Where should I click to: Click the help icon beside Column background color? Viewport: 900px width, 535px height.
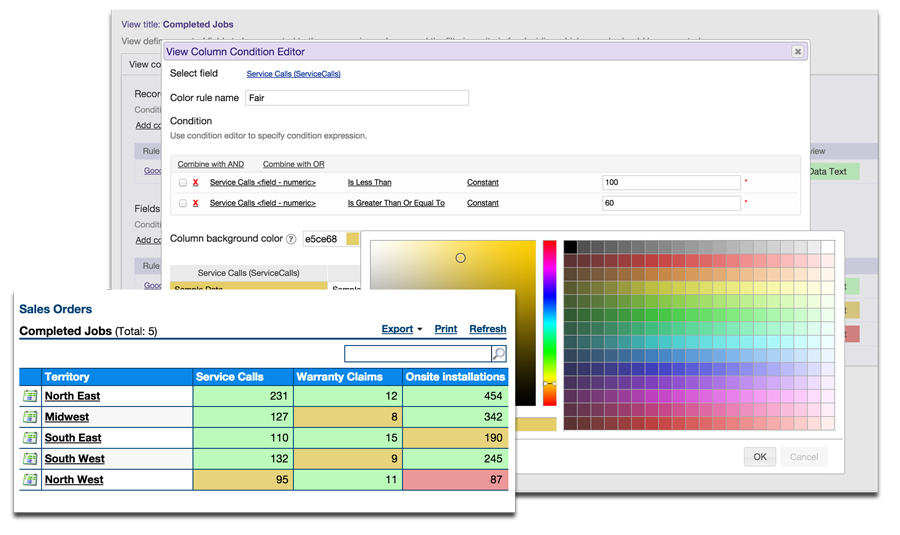[x=291, y=239]
